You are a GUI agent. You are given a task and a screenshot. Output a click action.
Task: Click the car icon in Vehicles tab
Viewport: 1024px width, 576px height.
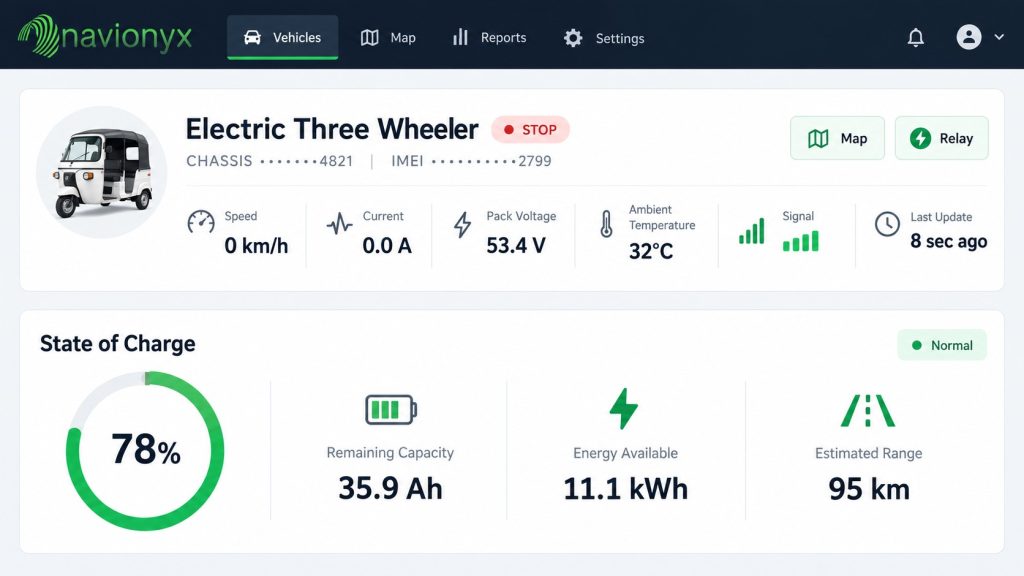pyautogui.click(x=252, y=37)
